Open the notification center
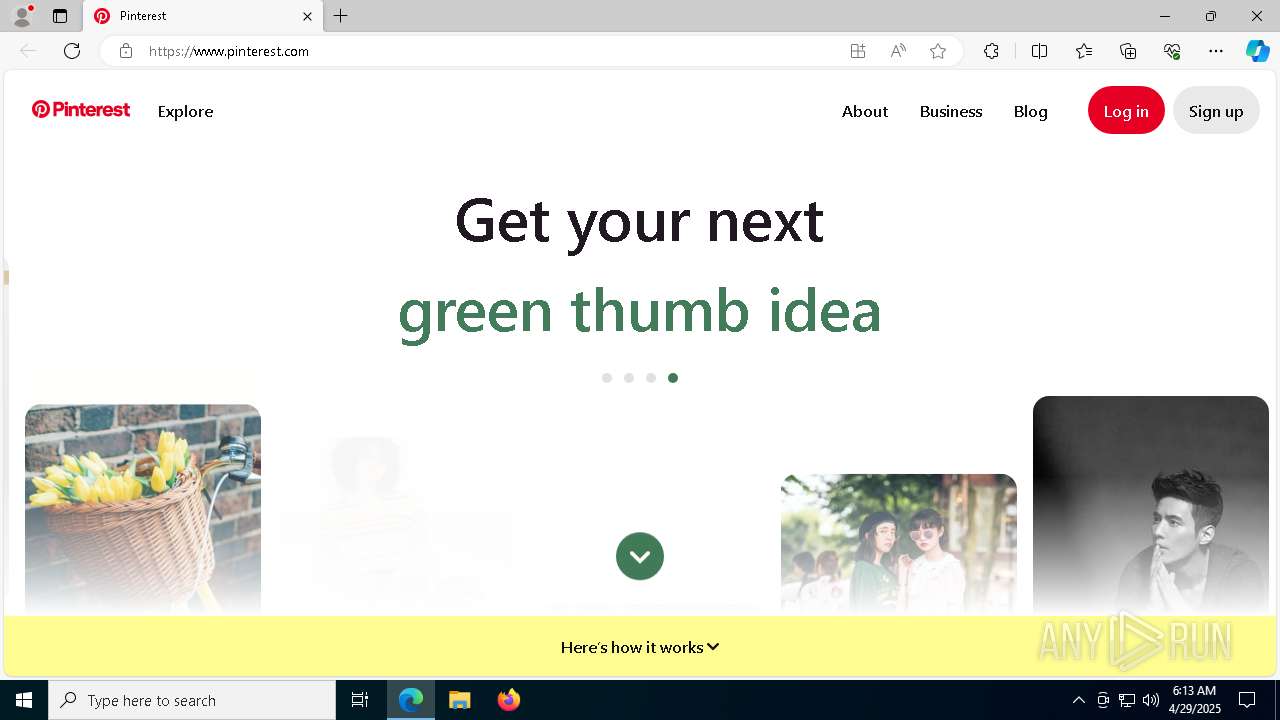 (x=1247, y=700)
